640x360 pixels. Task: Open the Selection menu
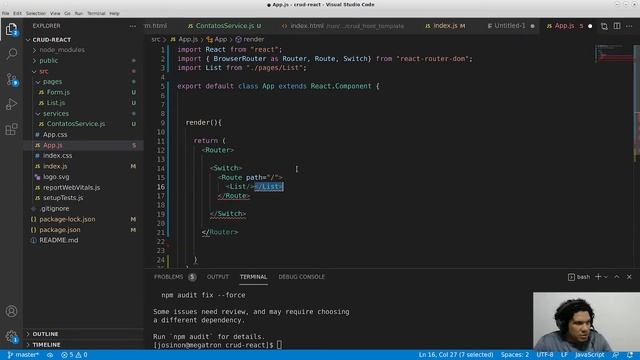tap(36, 13)
